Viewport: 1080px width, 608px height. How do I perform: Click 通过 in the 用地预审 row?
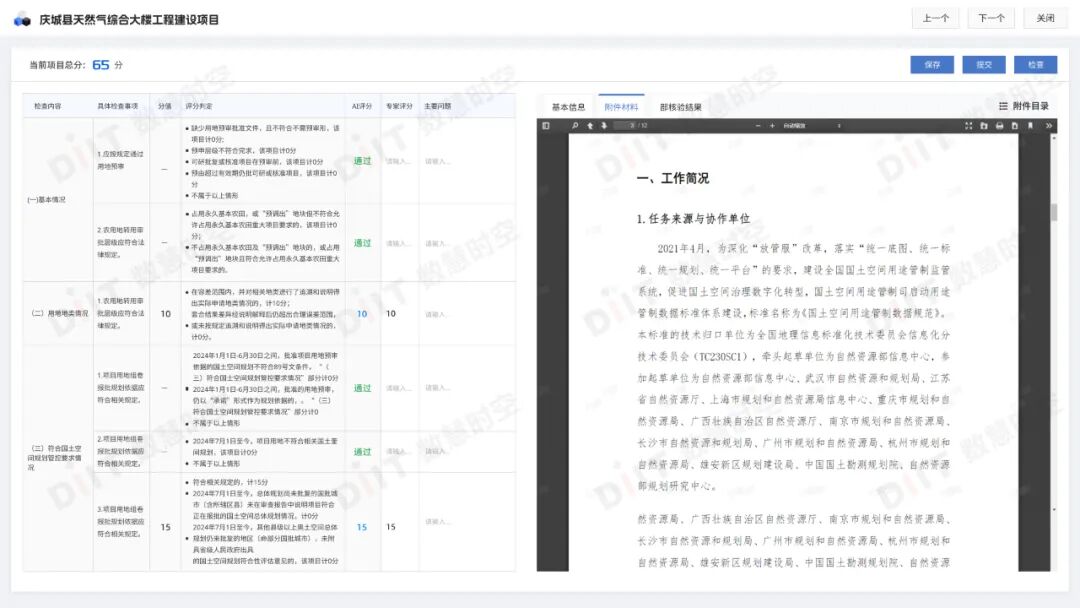point(362,161)
